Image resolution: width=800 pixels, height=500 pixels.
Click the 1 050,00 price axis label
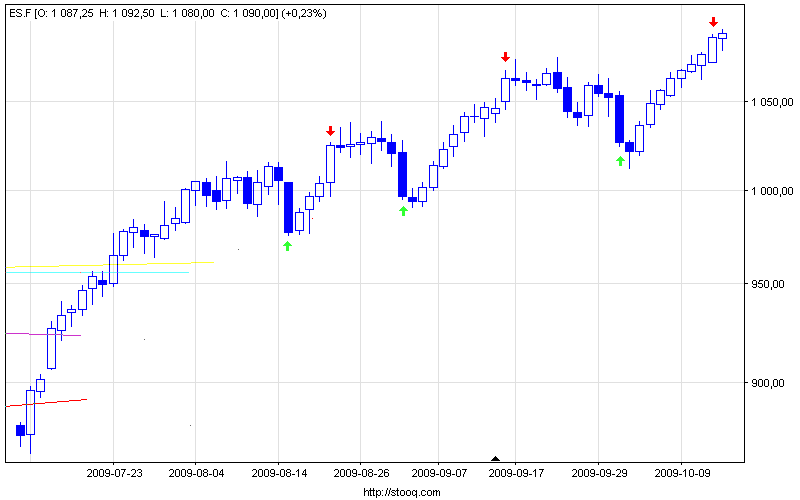pos(772,102)
